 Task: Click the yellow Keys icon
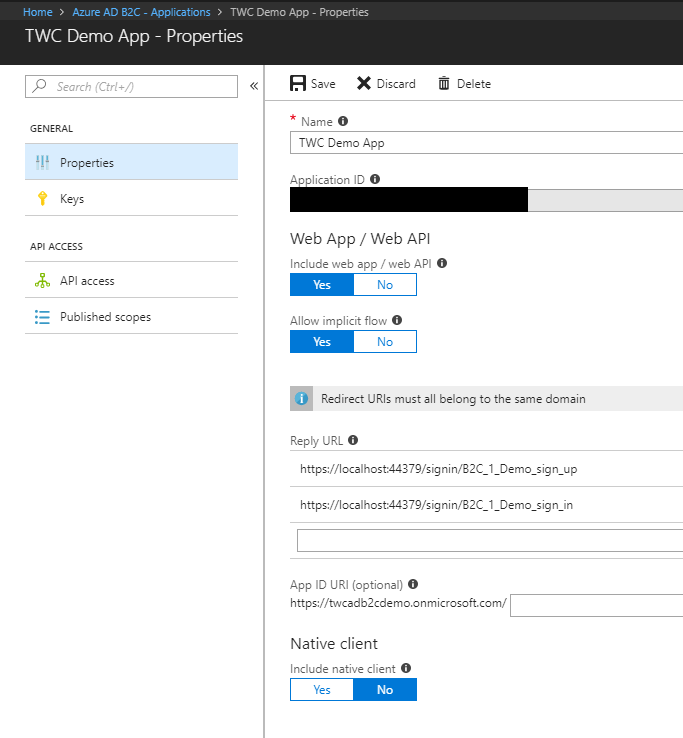(42, 198)
